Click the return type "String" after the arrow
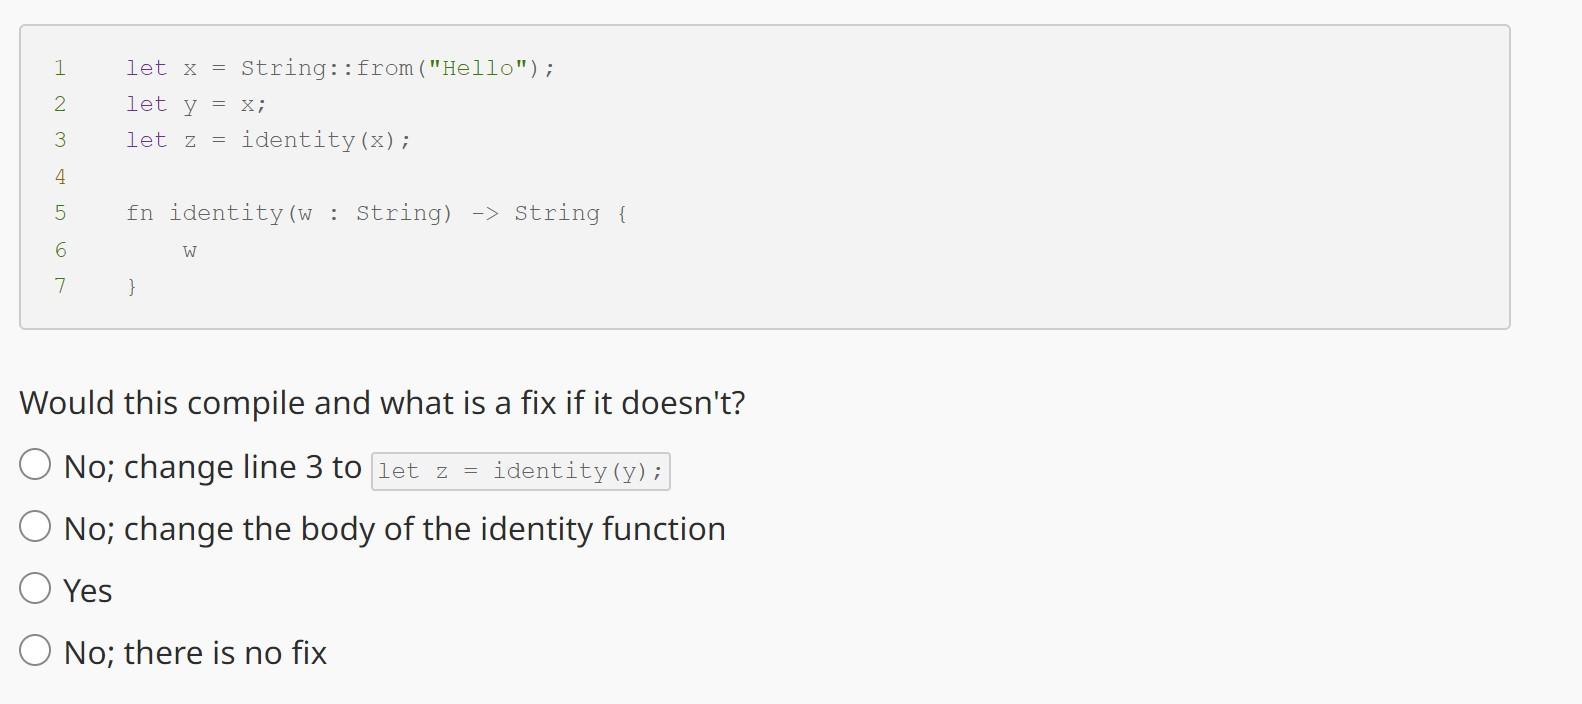This screenshot has height=704, width=1582. pyautogui.click(x=559, y=213)
